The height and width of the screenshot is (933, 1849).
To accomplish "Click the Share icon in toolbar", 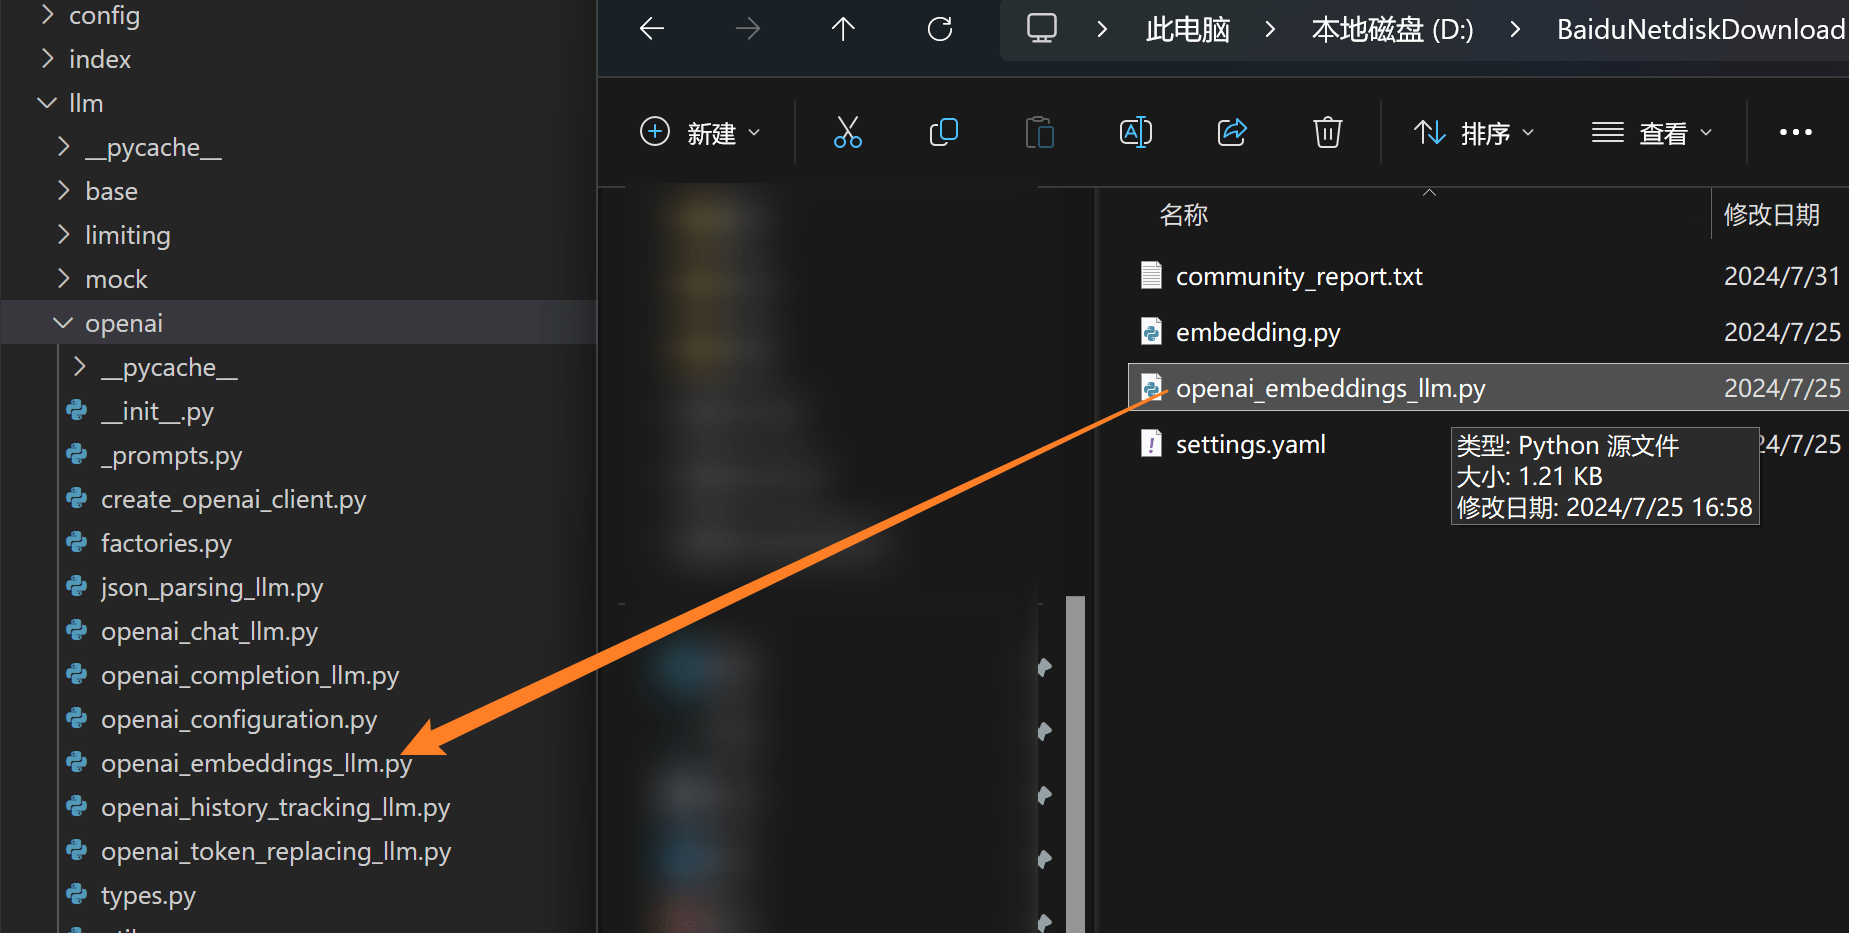I will 1231,132.
